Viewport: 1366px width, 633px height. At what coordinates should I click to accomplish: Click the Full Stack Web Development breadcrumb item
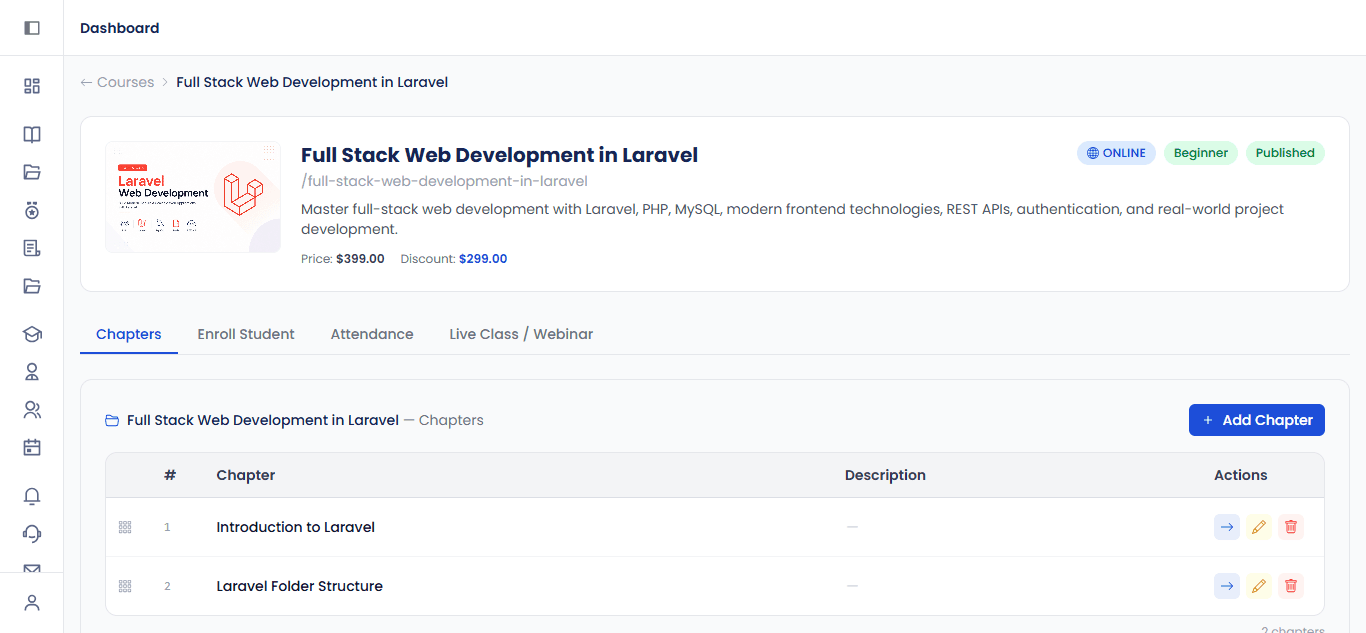point(312,82)
